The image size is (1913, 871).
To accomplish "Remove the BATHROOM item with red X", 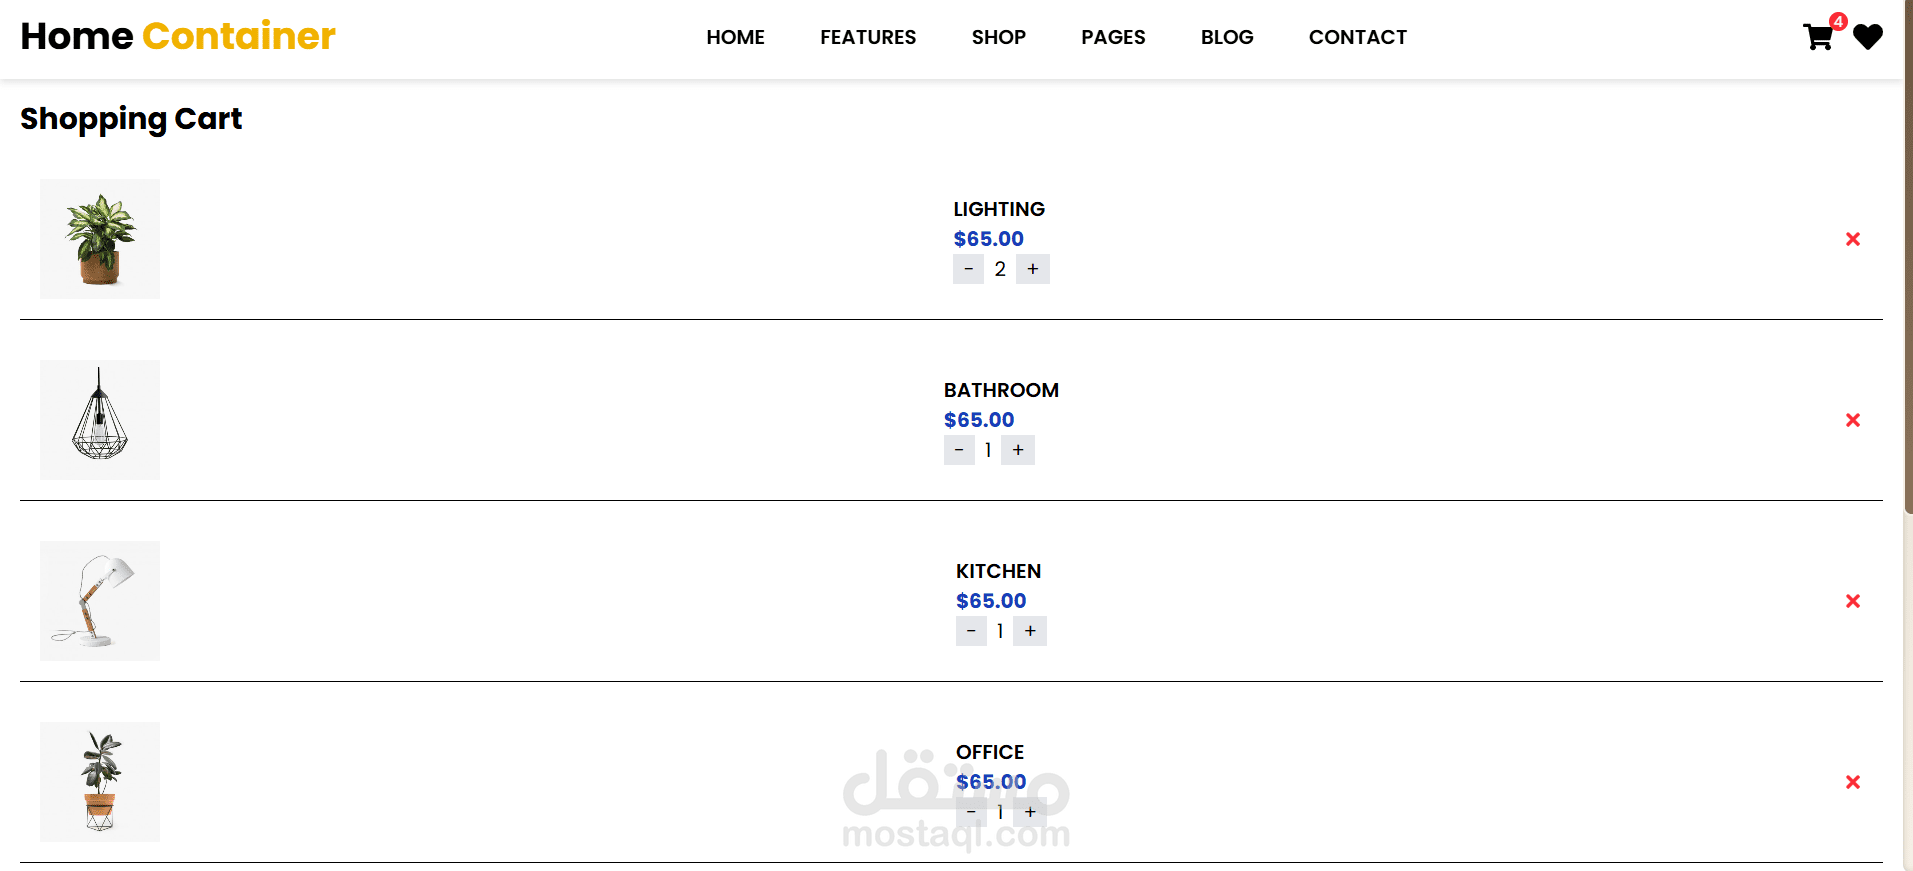I will [x=1853, y=420].
